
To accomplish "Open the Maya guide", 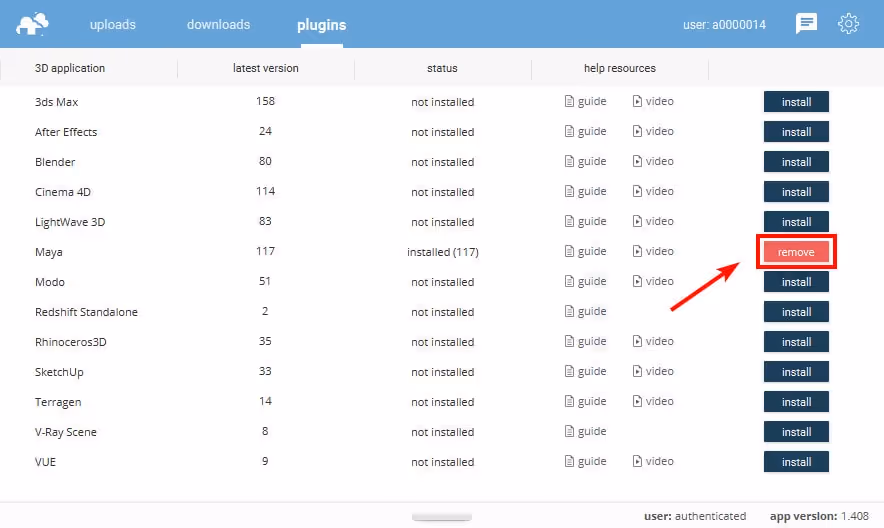I will click(x=585, y=251).
